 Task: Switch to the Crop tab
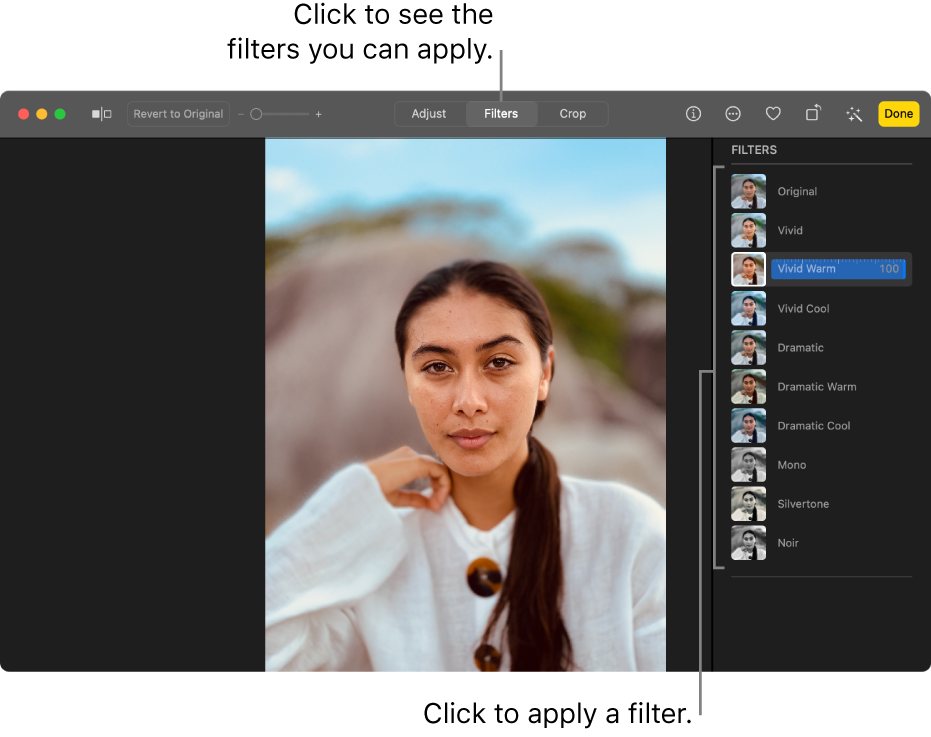point(572,113)
